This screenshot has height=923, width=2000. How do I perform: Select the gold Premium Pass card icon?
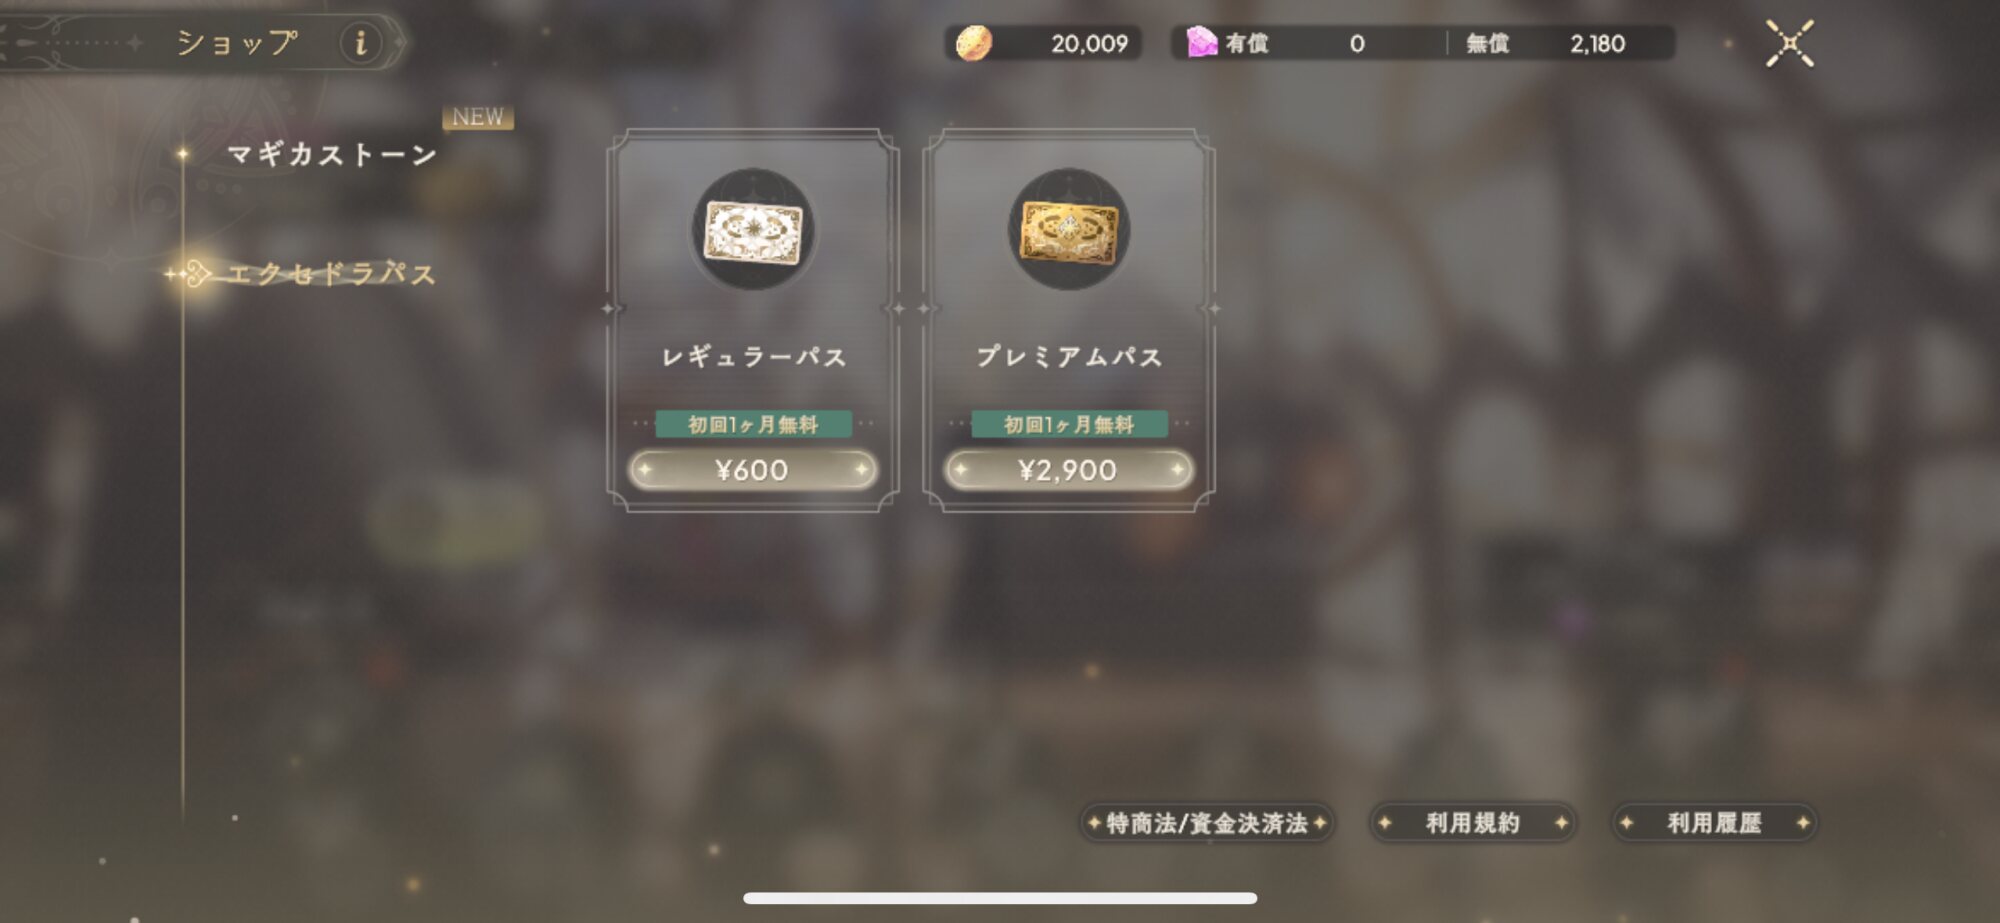point(1069,230)
